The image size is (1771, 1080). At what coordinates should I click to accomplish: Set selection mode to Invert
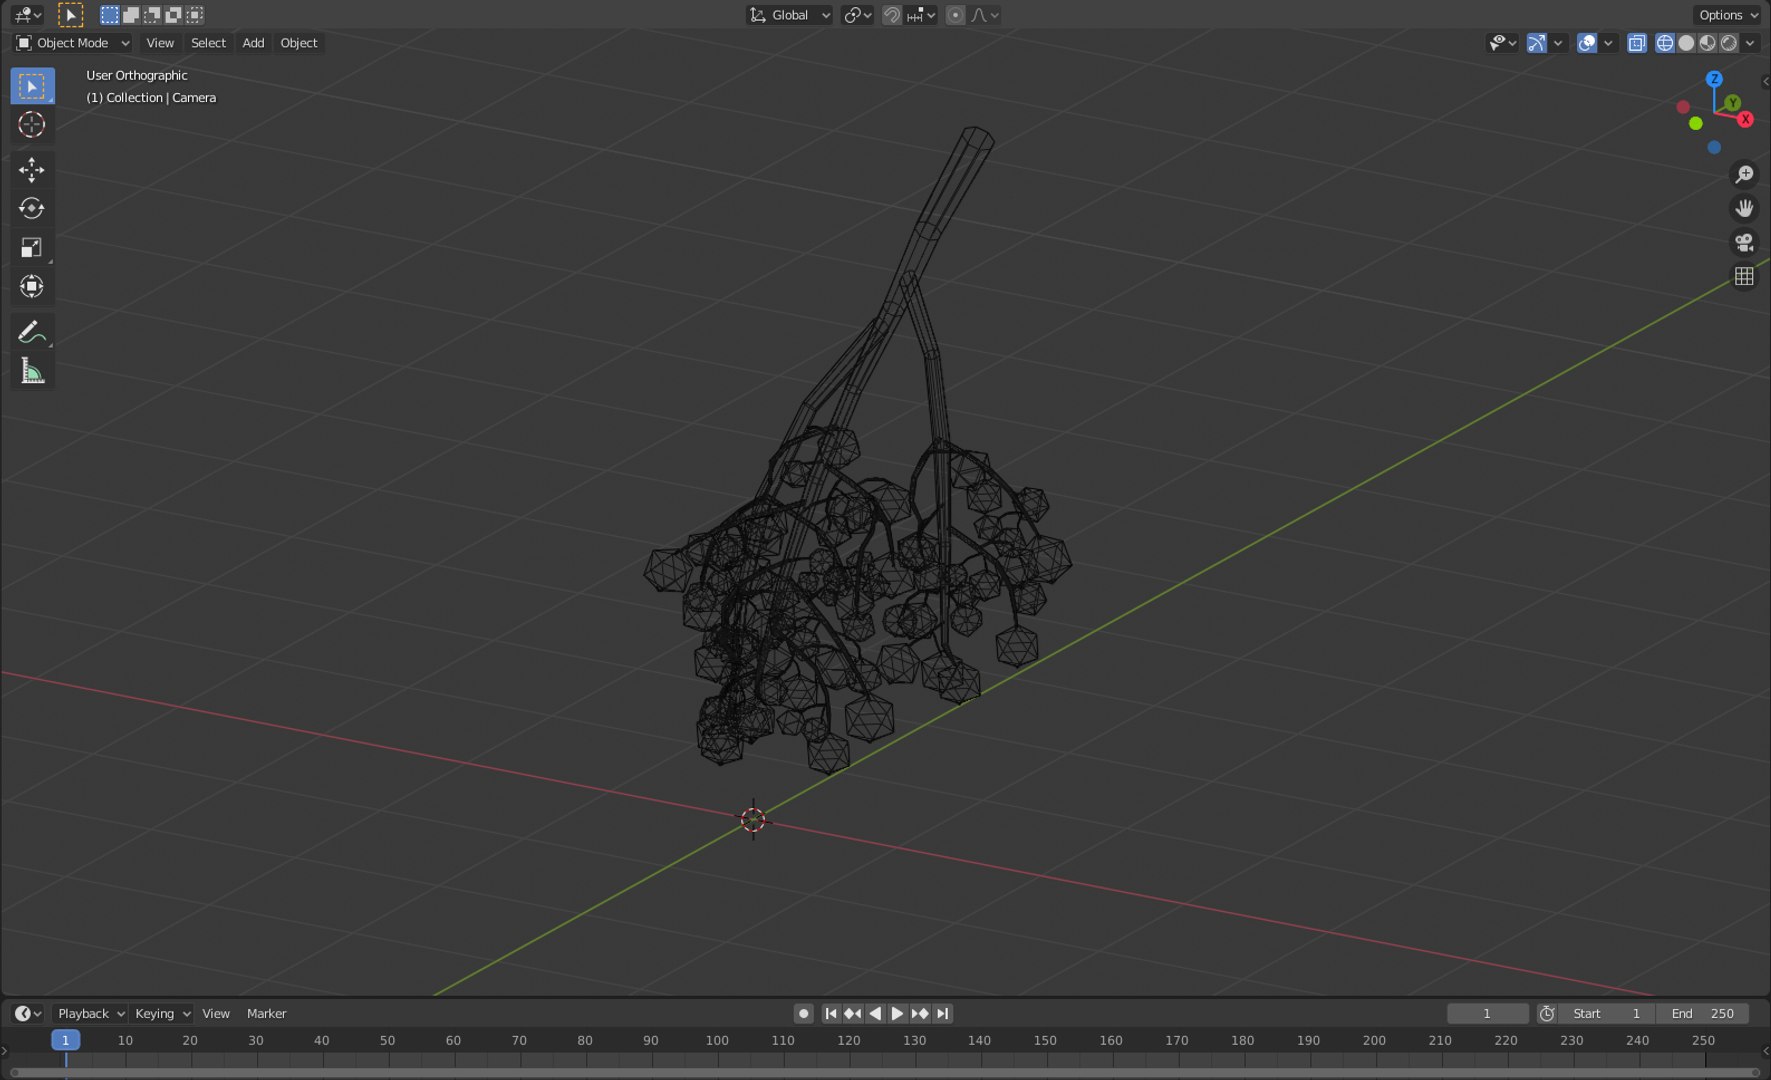click(x=173, y=15)
